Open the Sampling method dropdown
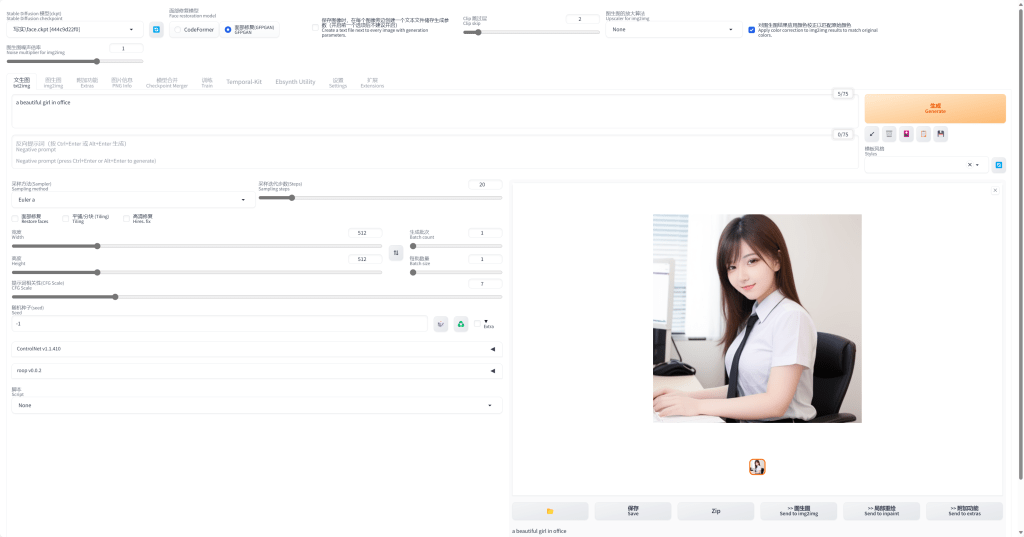The image size is (1024, 537). click(x=130, y=199)
